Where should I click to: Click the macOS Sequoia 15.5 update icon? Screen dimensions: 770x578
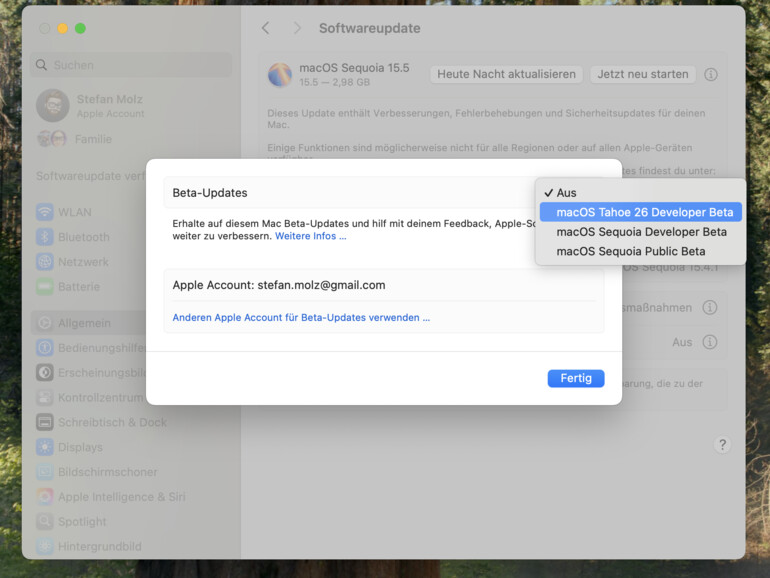[x=280, y=75]
